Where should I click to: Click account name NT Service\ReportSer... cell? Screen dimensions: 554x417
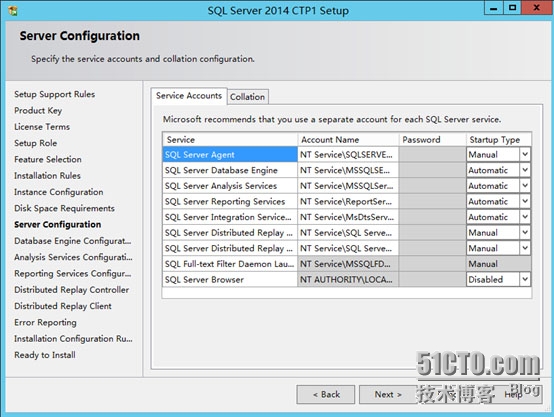[x=348, y=201]
